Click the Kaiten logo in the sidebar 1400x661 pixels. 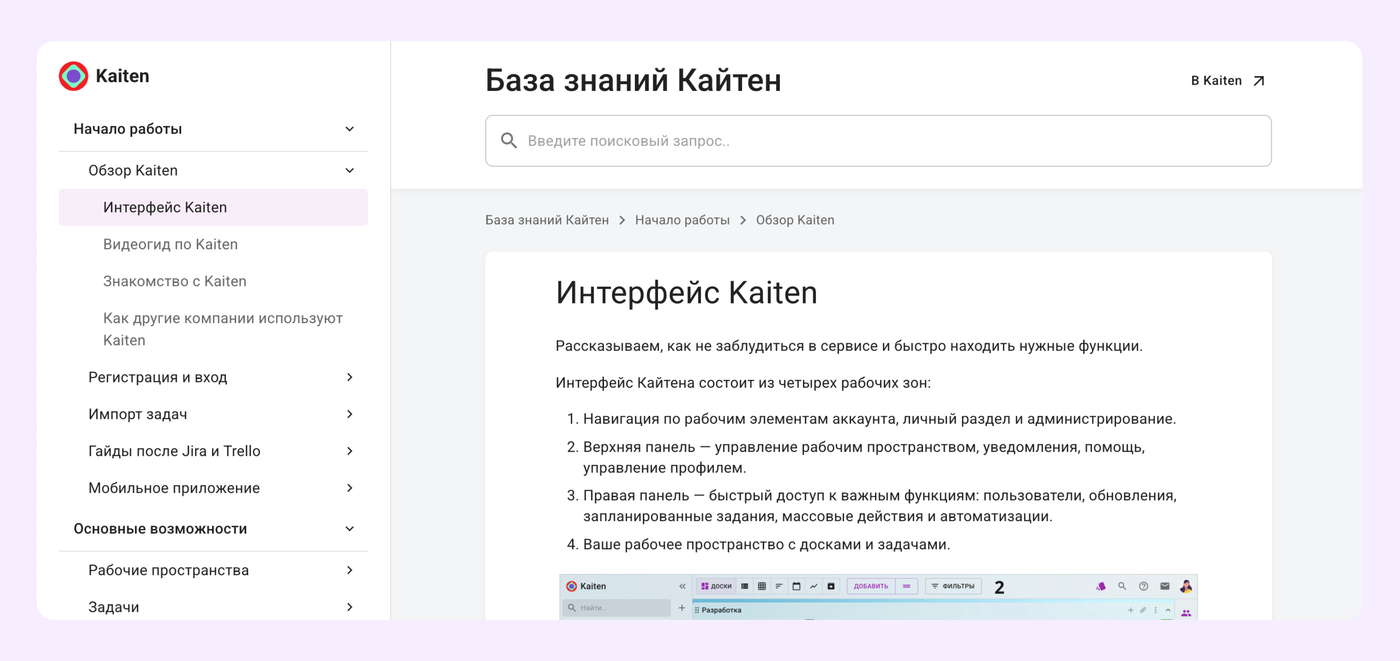point(74,76)
